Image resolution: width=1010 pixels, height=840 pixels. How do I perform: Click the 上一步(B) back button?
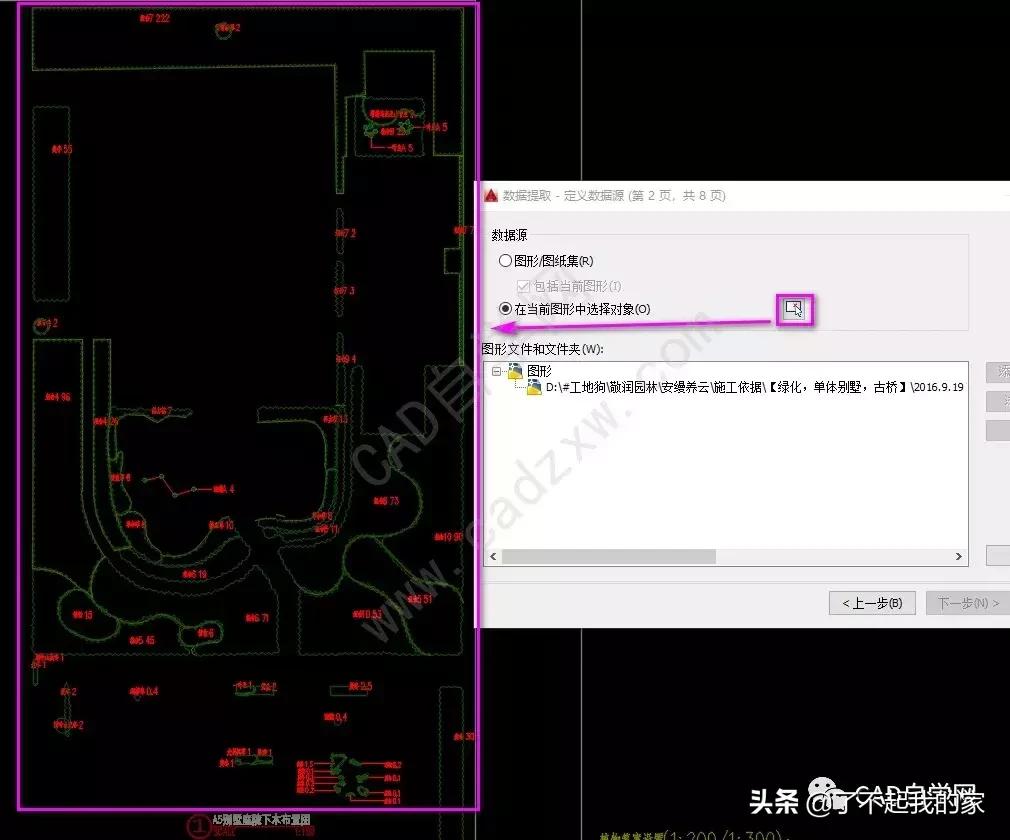click(x=872, y=602)
